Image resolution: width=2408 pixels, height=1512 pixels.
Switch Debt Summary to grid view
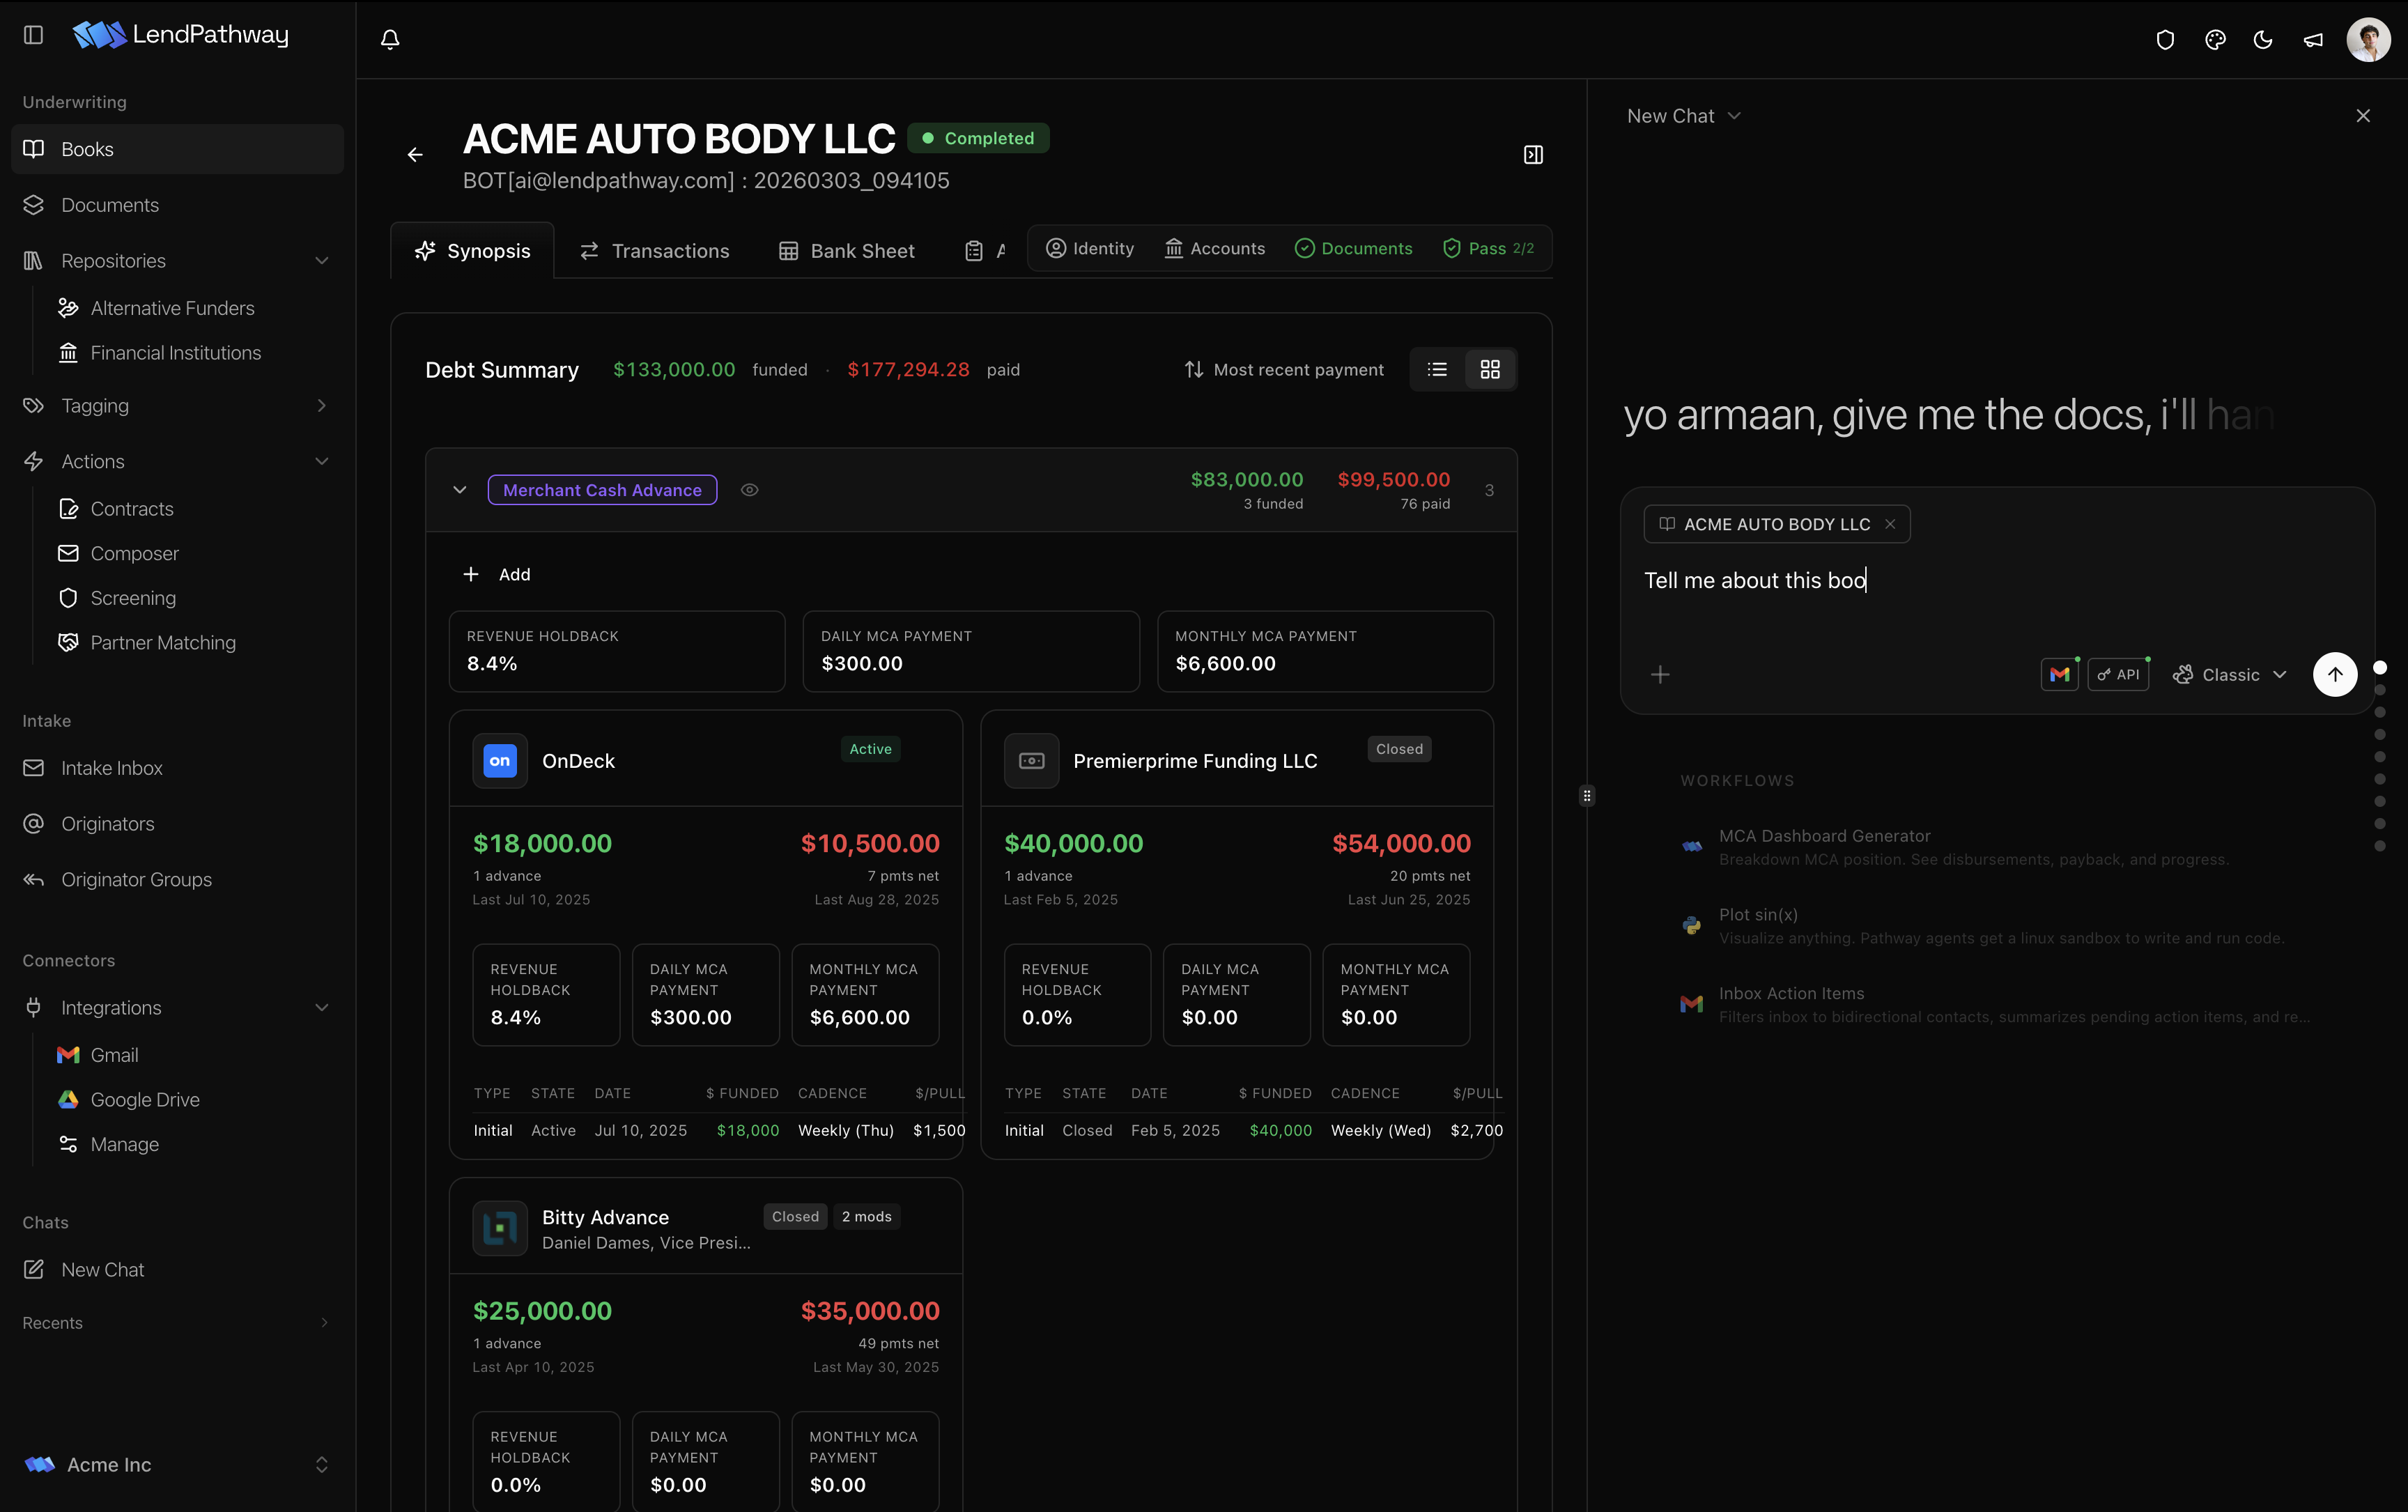1490,370
